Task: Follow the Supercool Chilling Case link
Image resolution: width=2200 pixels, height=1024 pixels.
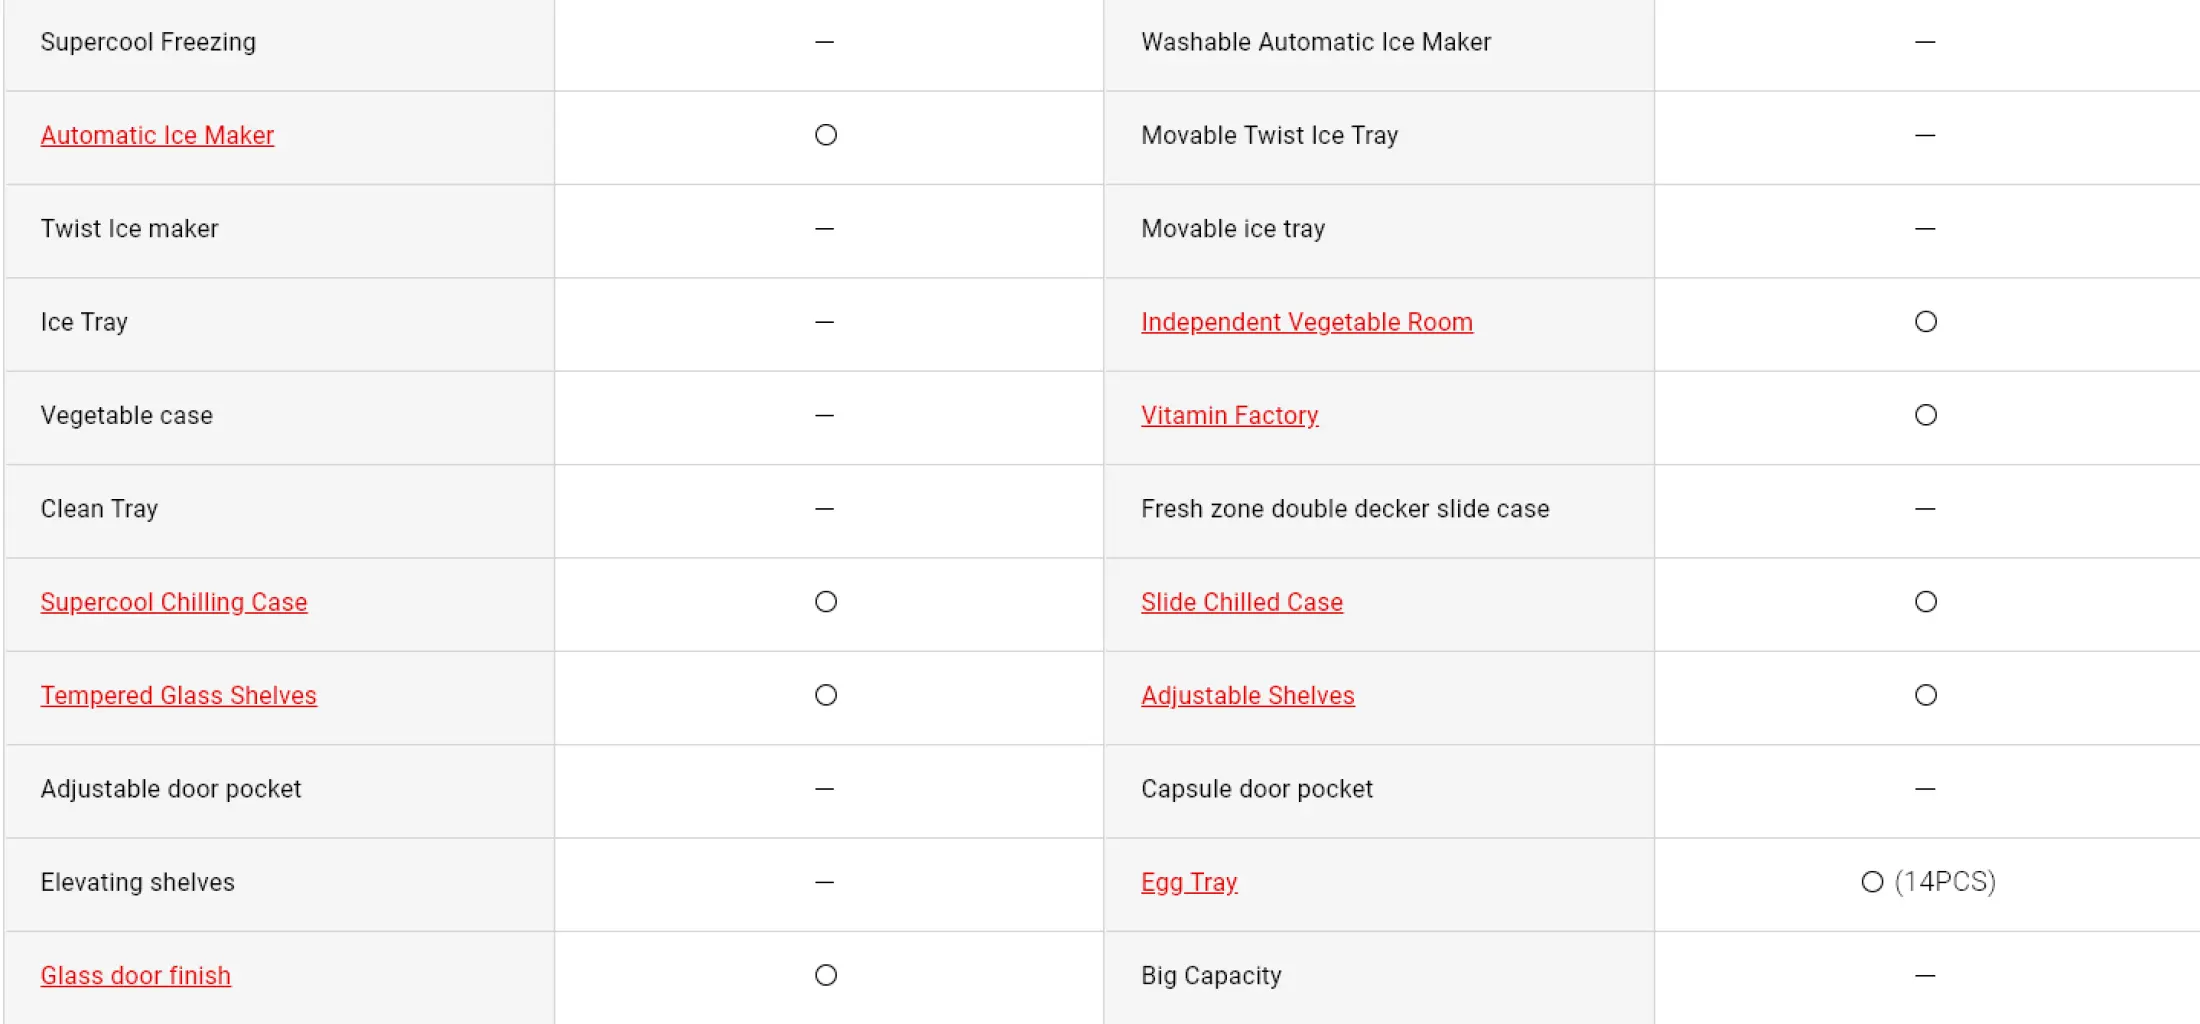Action: (x=174, y=602)
